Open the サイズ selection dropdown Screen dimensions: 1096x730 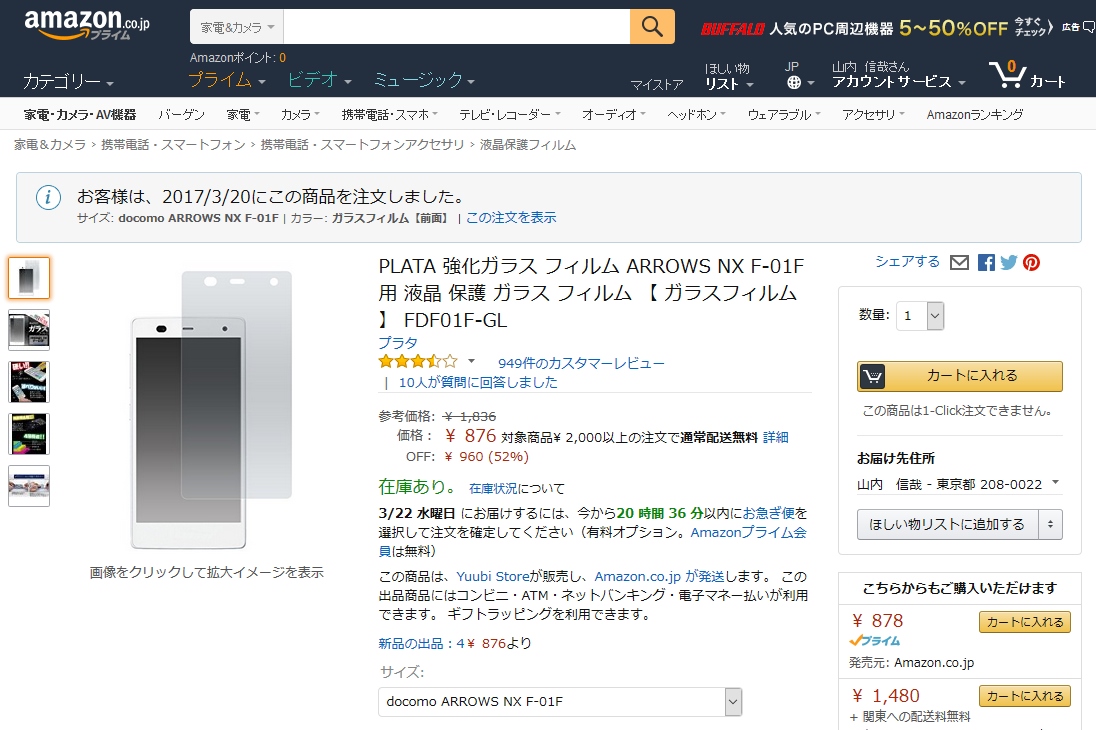tap(560, 701)
